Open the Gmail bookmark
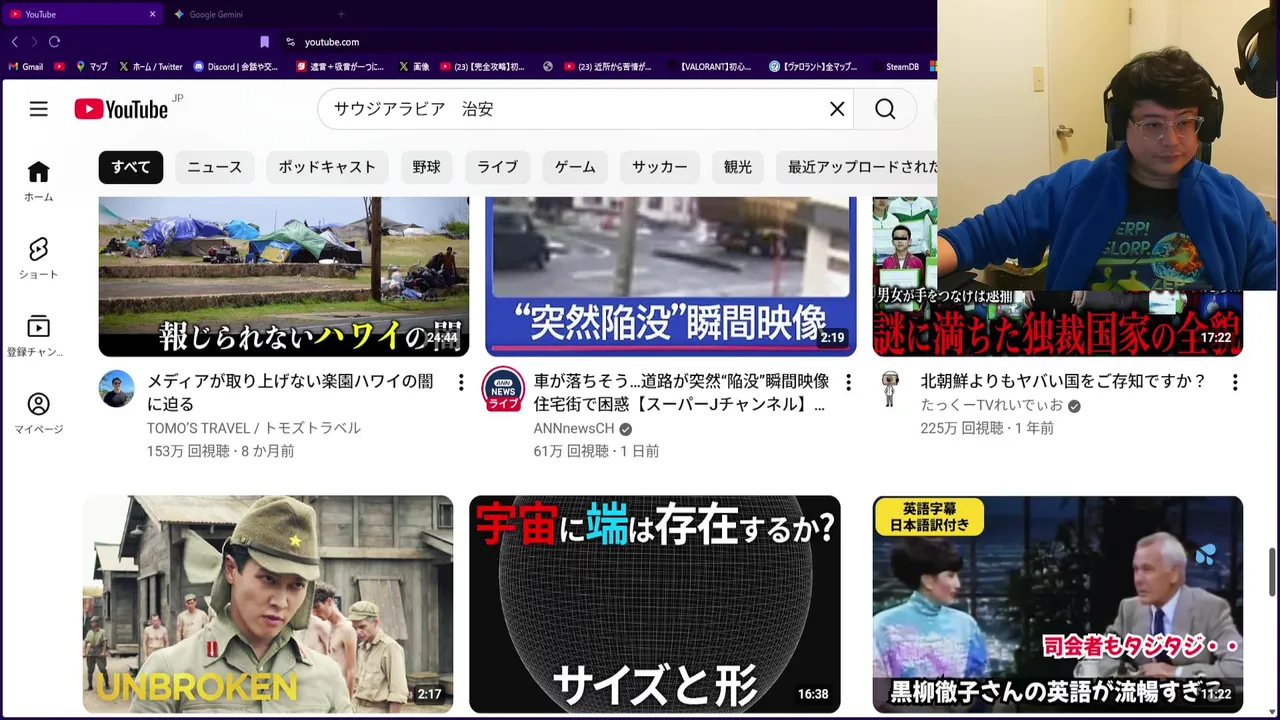Viewport: 1280px width, 720px height. click(26, 67)
